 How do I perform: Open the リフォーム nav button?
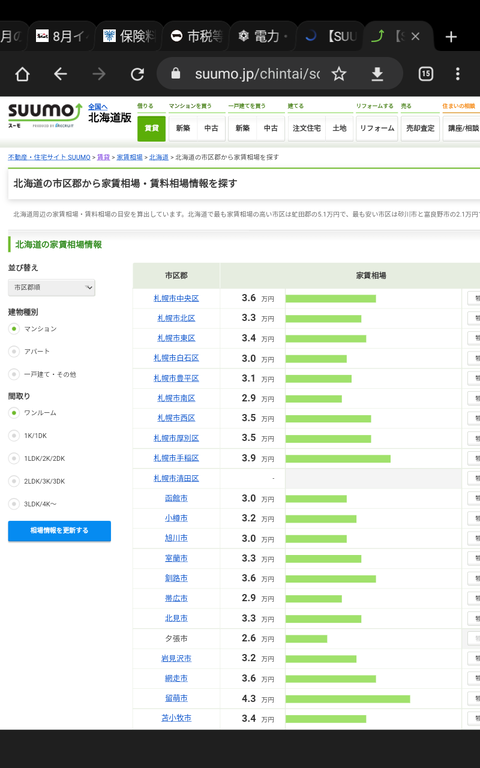377,128
